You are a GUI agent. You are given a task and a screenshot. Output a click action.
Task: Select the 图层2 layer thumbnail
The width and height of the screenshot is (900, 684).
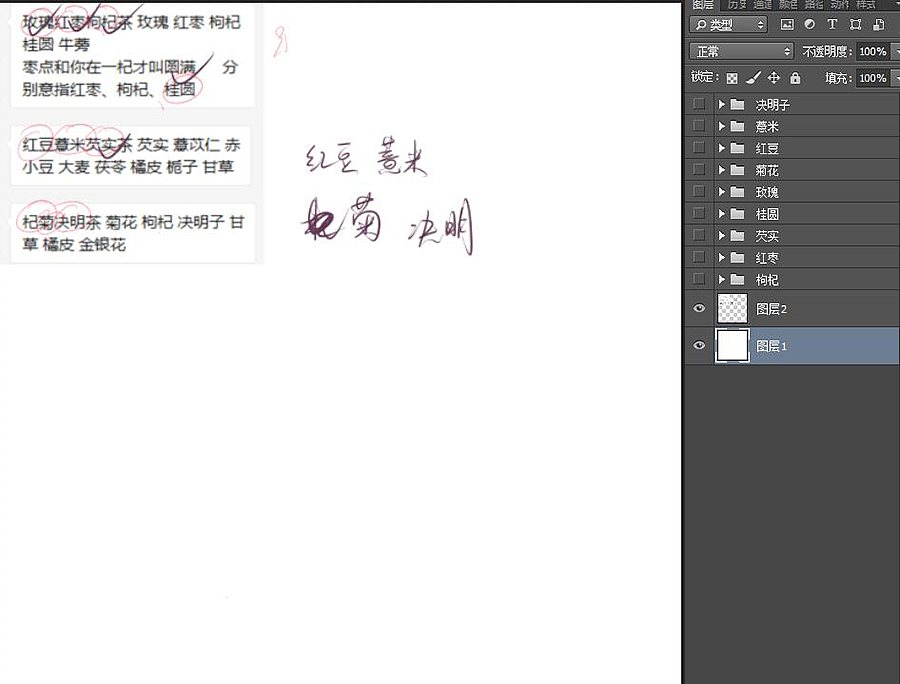(x=732, y=309)
